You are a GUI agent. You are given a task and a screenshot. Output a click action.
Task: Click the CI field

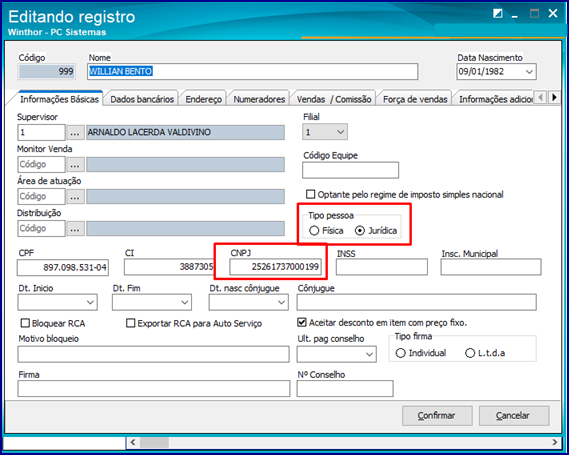click(169, 267)
